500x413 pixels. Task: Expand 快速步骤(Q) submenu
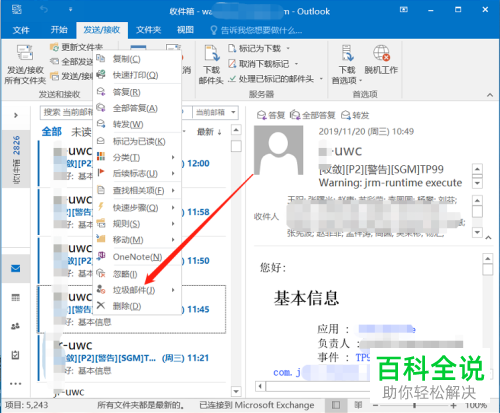[x=137, y=208]
